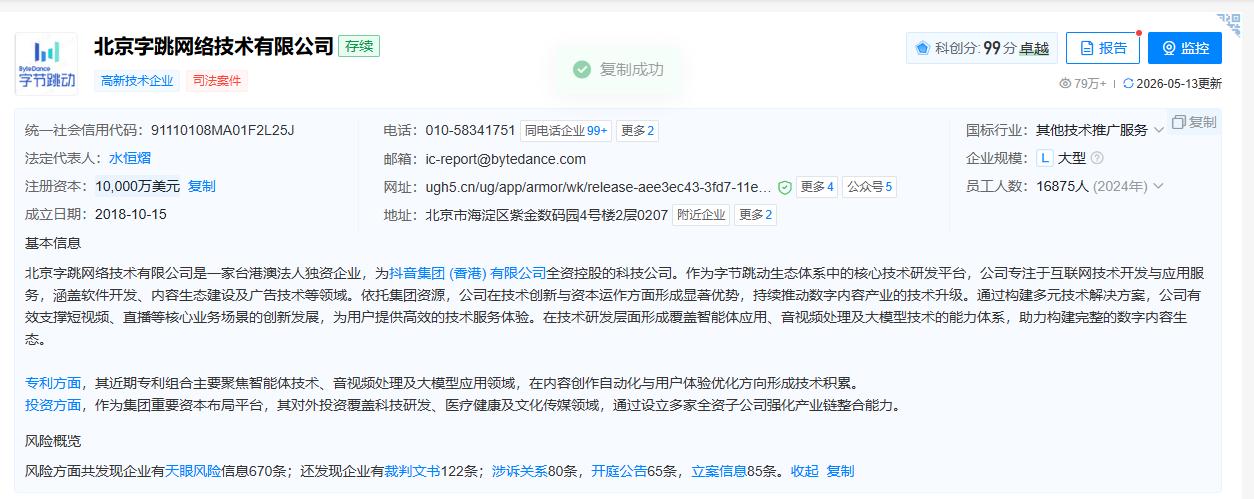Viewport: 1254px width, 499px height.
Task: Click the L size badge icon
Action: 1045,158
